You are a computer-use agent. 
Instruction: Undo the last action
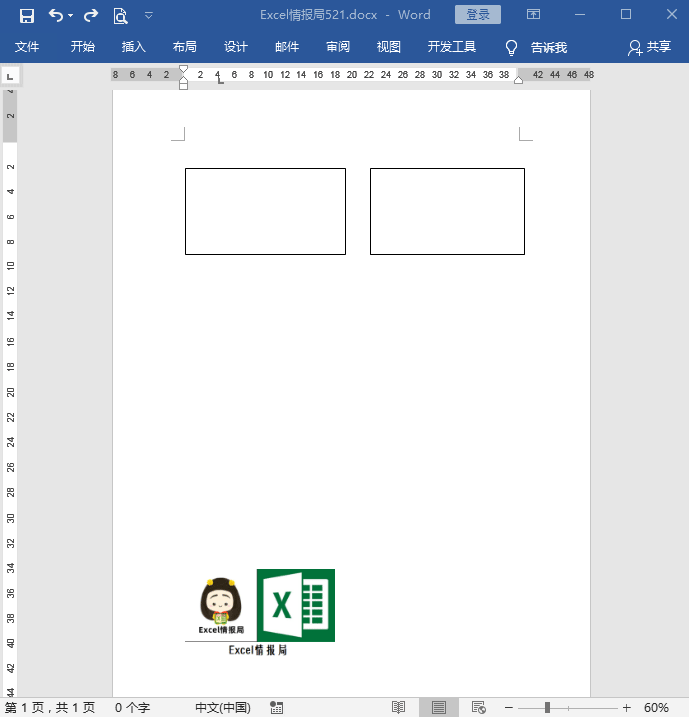click(x=56, y=16)
